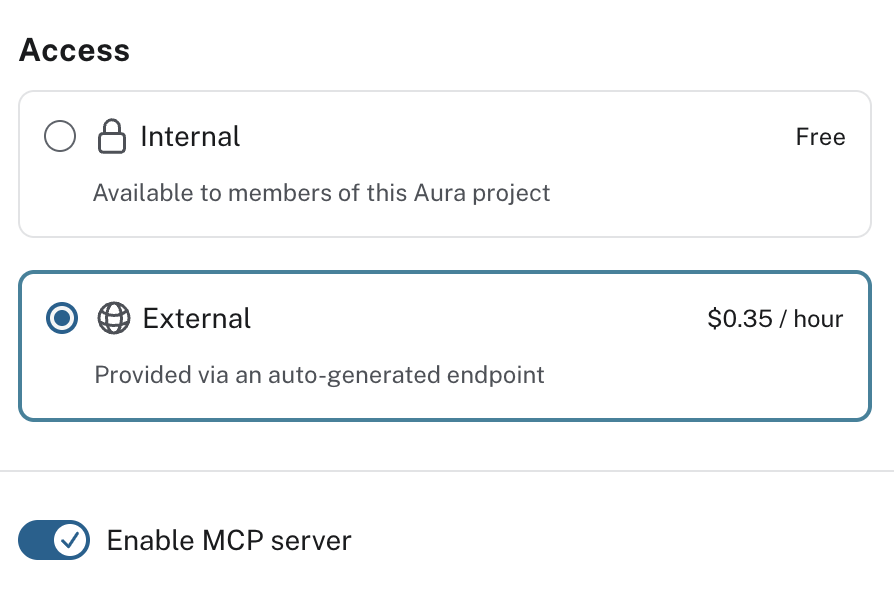Click the External option card
Viewport: 894px width, 596px height.
click(445, 345)
